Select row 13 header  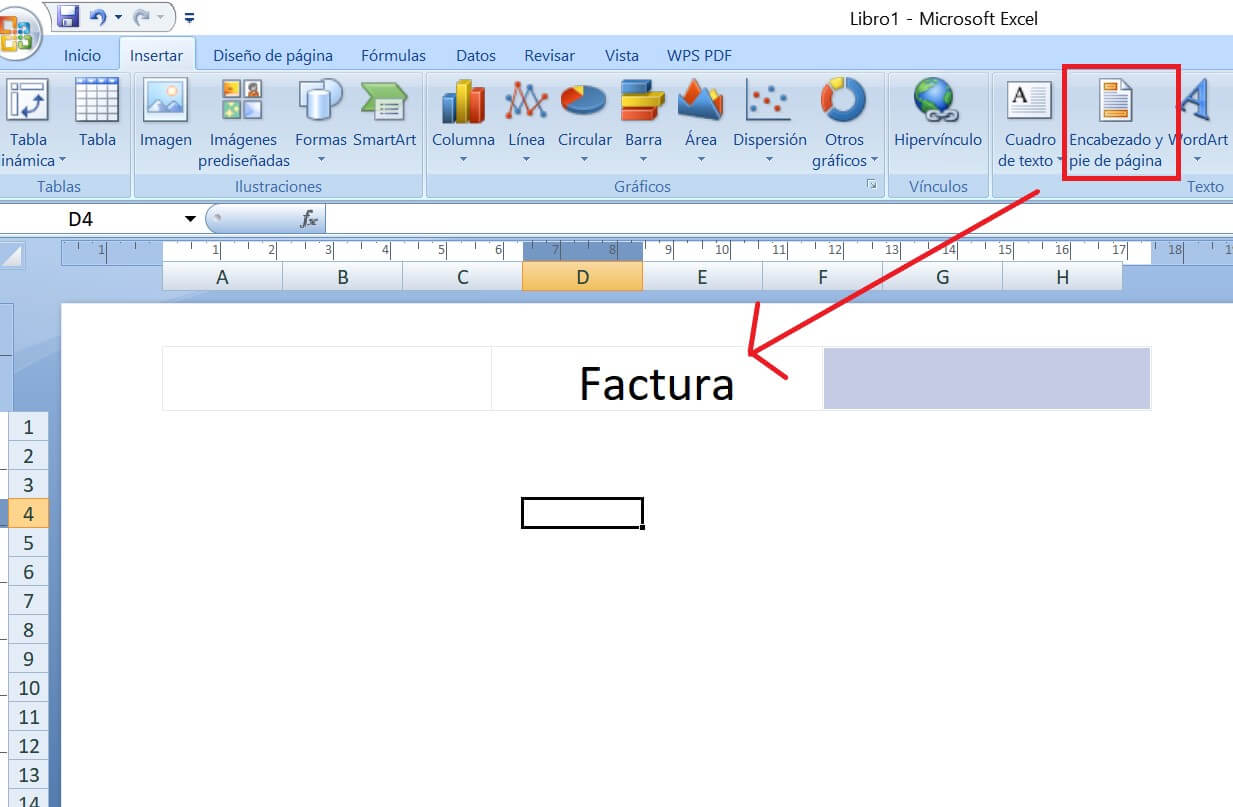click(28, 775)
